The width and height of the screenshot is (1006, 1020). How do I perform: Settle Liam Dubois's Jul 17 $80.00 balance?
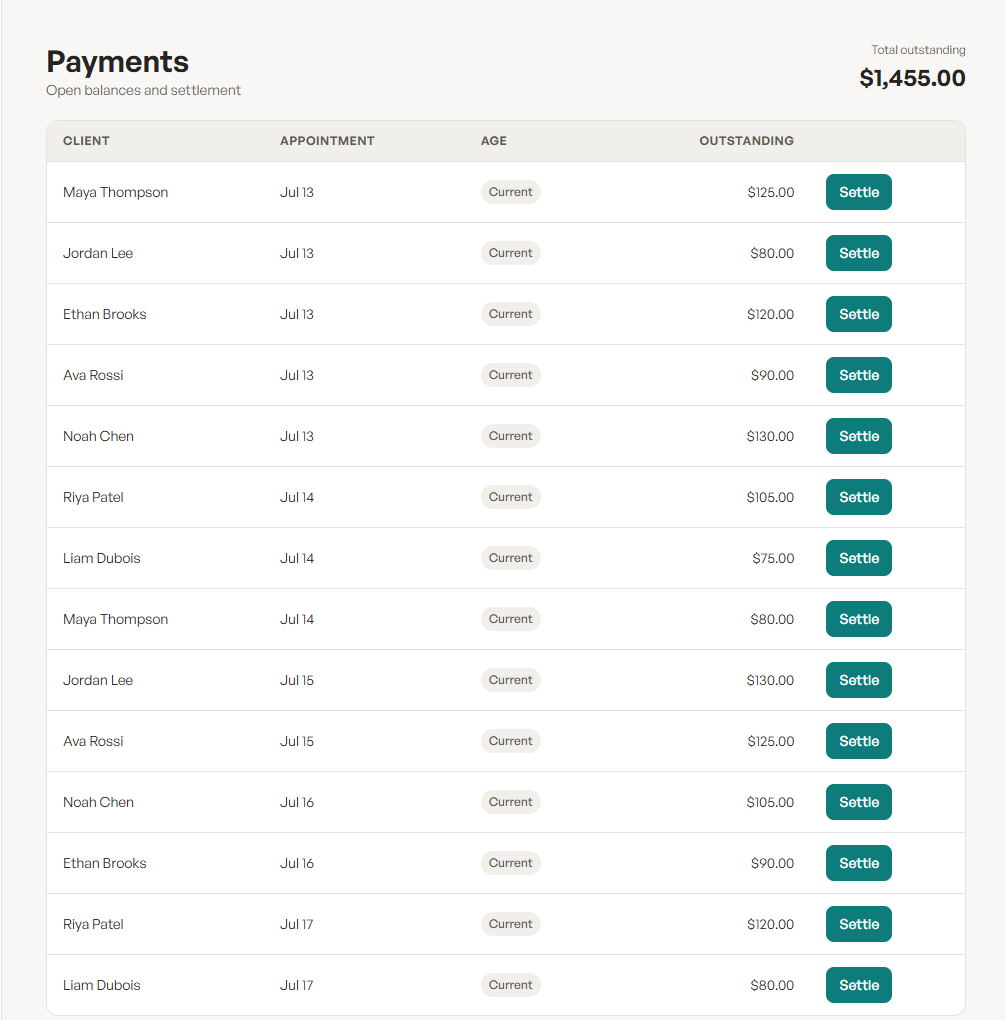click(858, 985)
